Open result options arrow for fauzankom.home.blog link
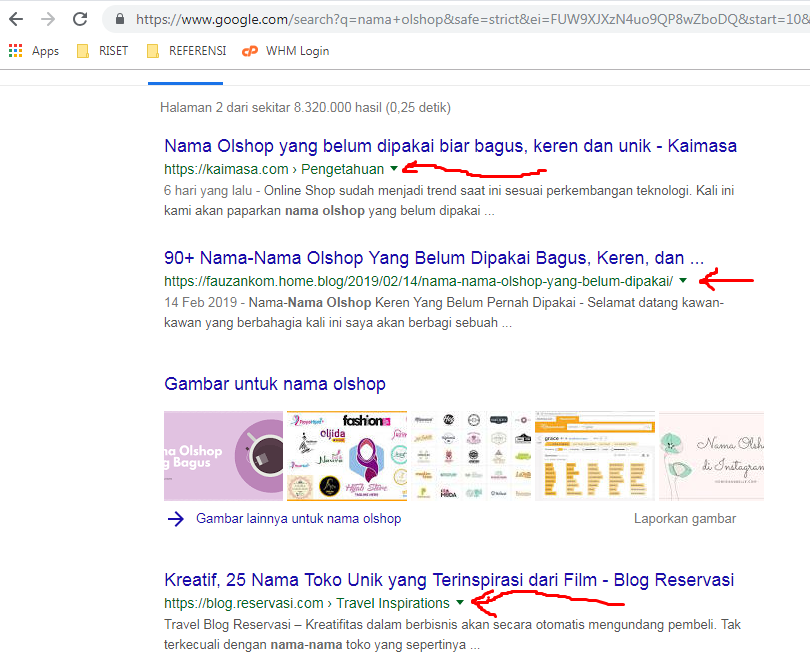Image resolution: width=810 pixels, height=672 pixels. pyautogui.click(x=682, y=281)
